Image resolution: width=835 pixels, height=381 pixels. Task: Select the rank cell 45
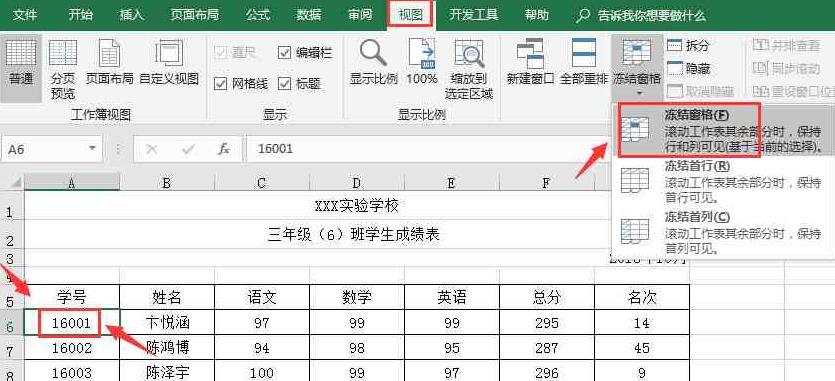coord(642,348)
